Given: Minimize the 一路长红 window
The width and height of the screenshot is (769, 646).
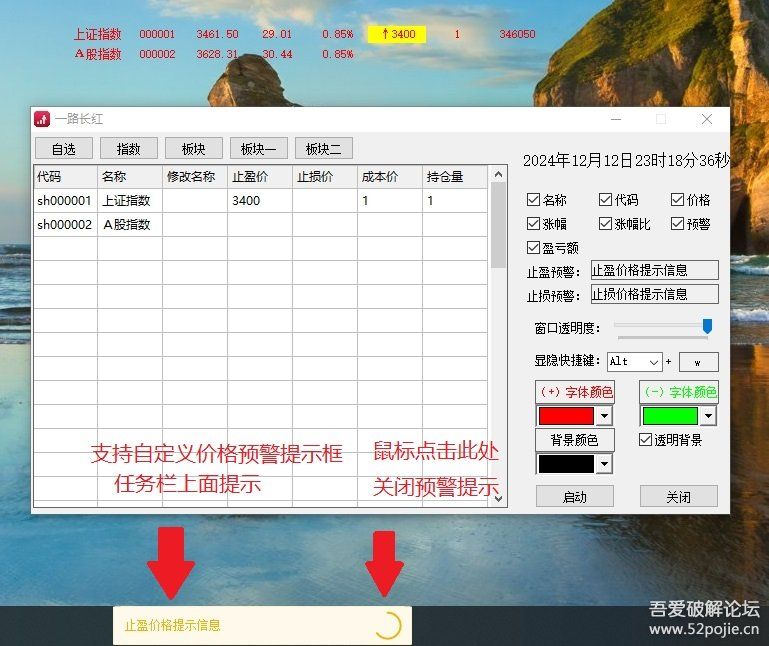Looking at the screenshot, I should (x=615, y=119).
